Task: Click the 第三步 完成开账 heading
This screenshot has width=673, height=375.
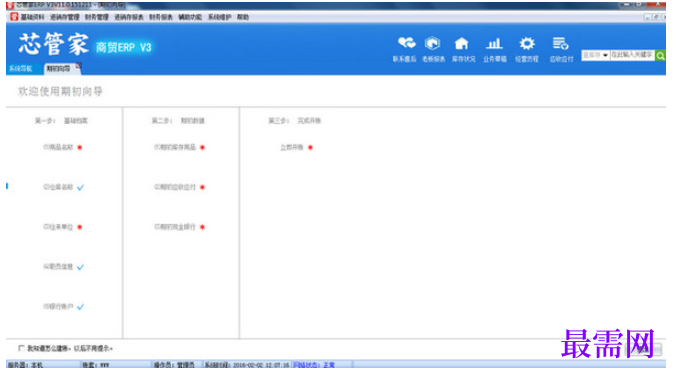Action: [294, 121]
